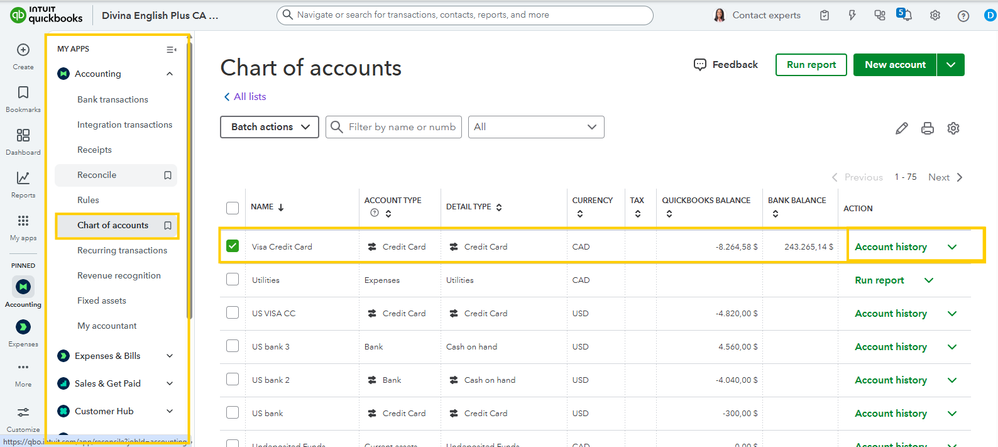This screenshot has width=998, height=447.
Task: Open Fixed assets menu item
Action: pos(102,301)
